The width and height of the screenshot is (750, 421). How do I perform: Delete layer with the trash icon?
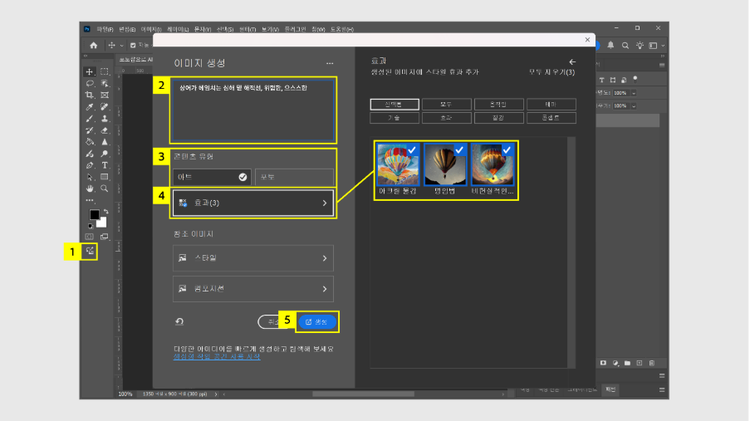point(651,363)
